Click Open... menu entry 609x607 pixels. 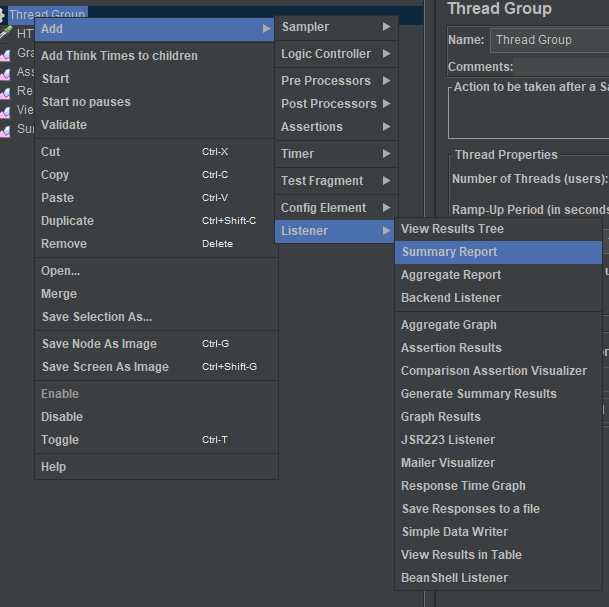click(156, 271)
